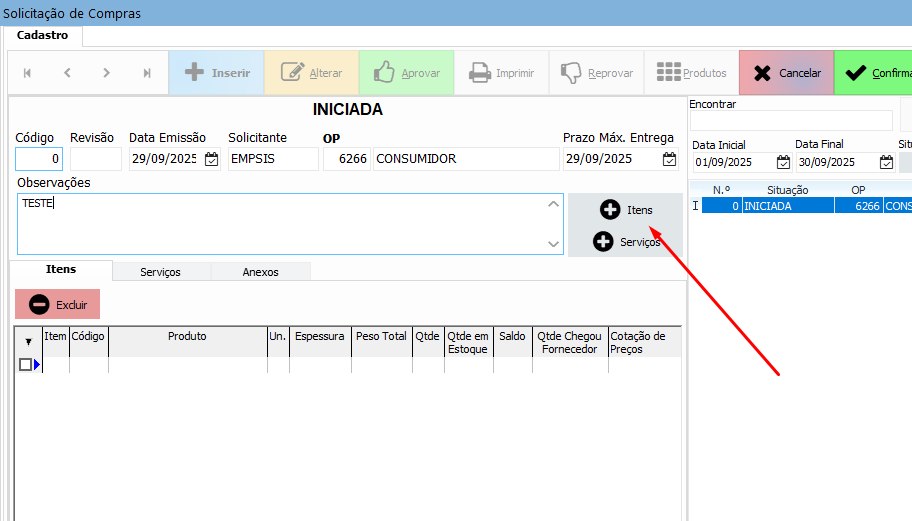The width and height of the screenshot is (912, 521).
Task: Open the Produtos grid icon
Action: click(668, 73)
